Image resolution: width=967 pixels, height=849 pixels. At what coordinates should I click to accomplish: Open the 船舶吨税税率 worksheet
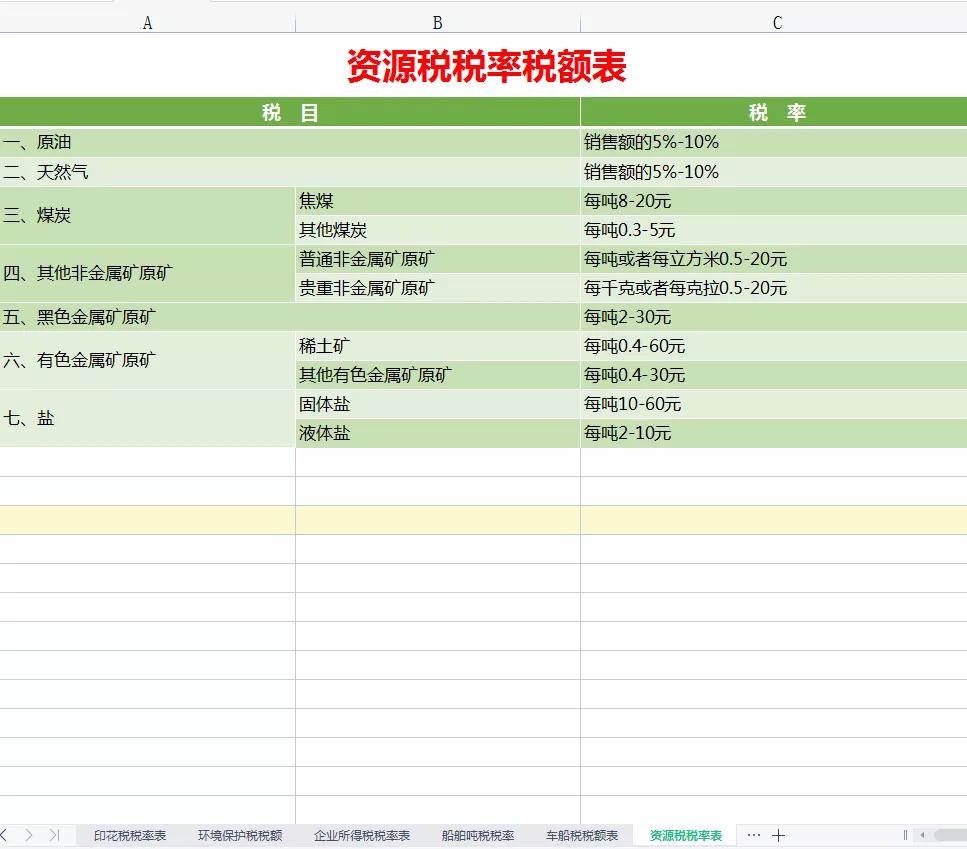click(478, 834)
